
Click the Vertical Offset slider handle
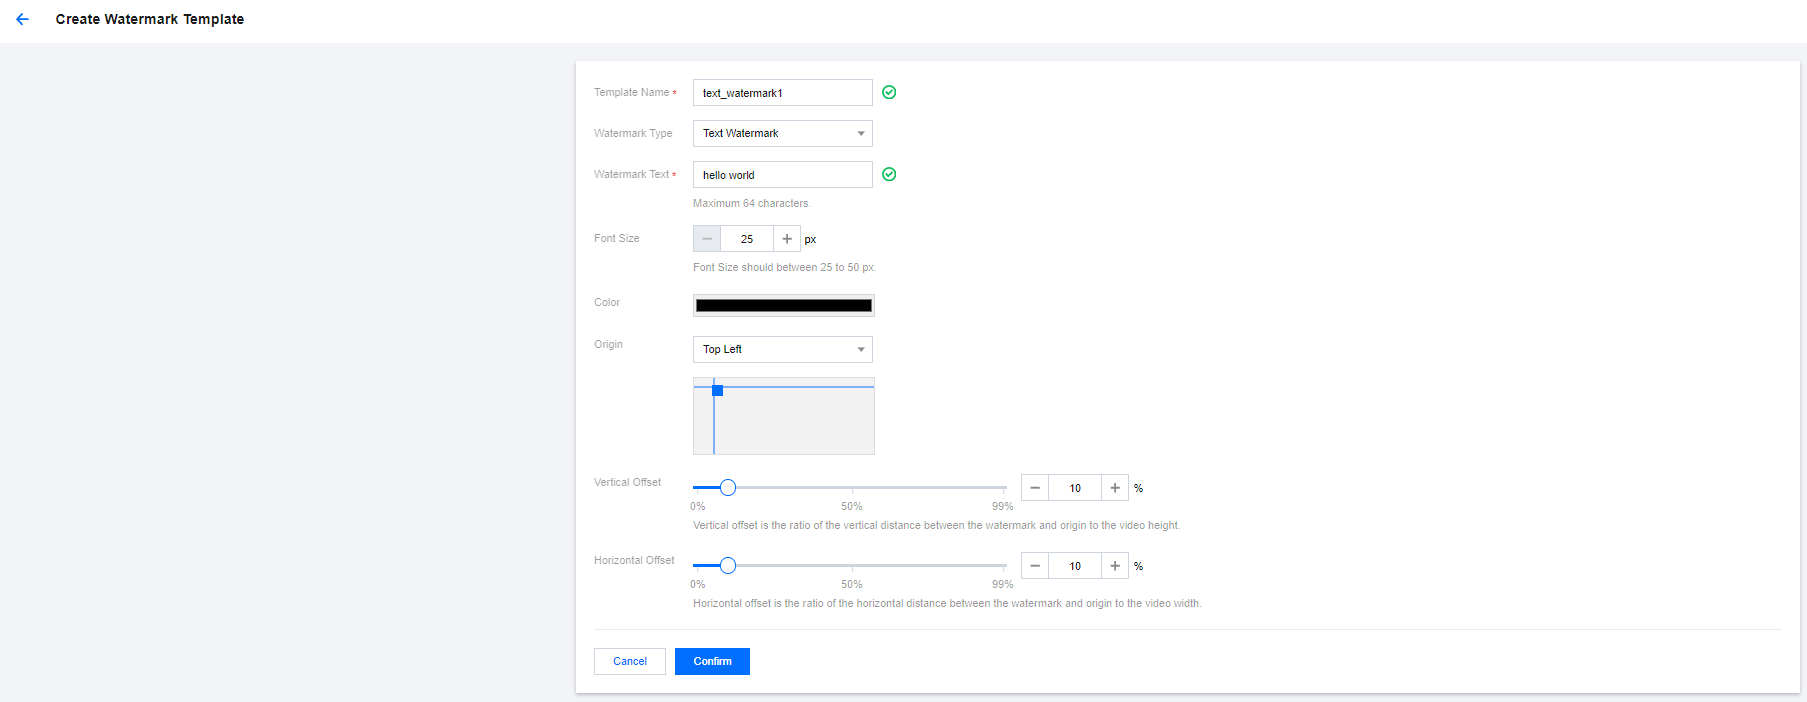(728, 488)
